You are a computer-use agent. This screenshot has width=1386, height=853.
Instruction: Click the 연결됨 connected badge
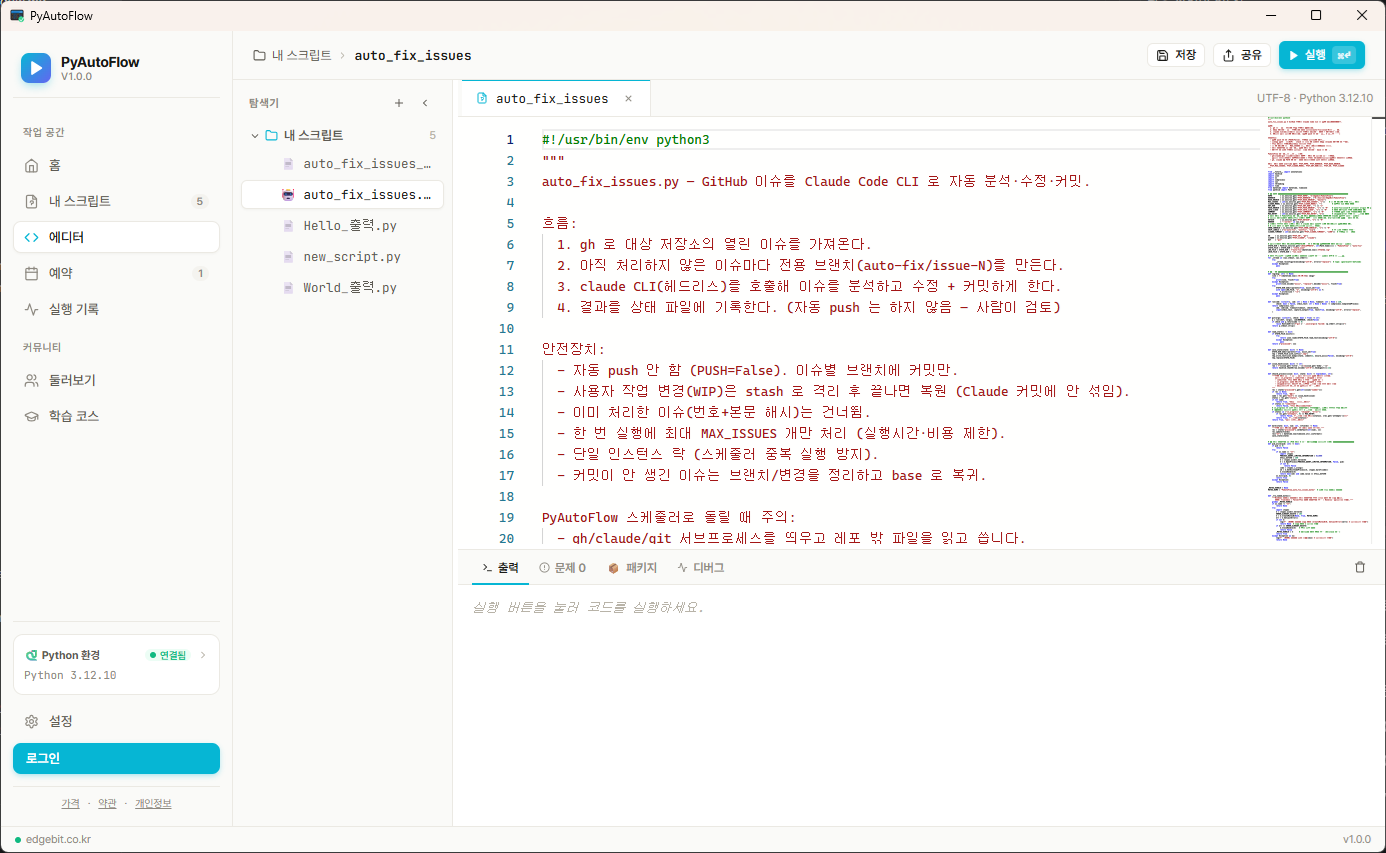click(x=167, y=655)
